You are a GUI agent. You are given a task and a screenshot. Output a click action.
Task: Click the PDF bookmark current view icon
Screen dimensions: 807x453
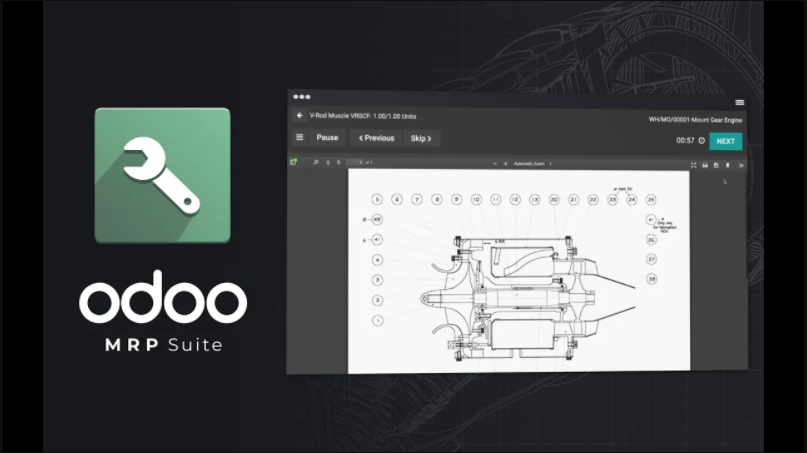click(727, 165)
